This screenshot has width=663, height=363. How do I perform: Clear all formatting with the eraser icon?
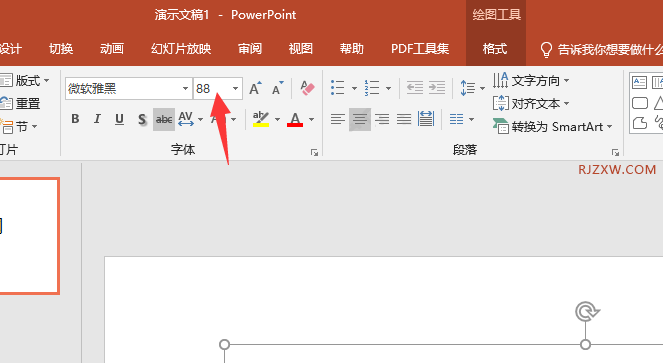(x=307, y=88)
